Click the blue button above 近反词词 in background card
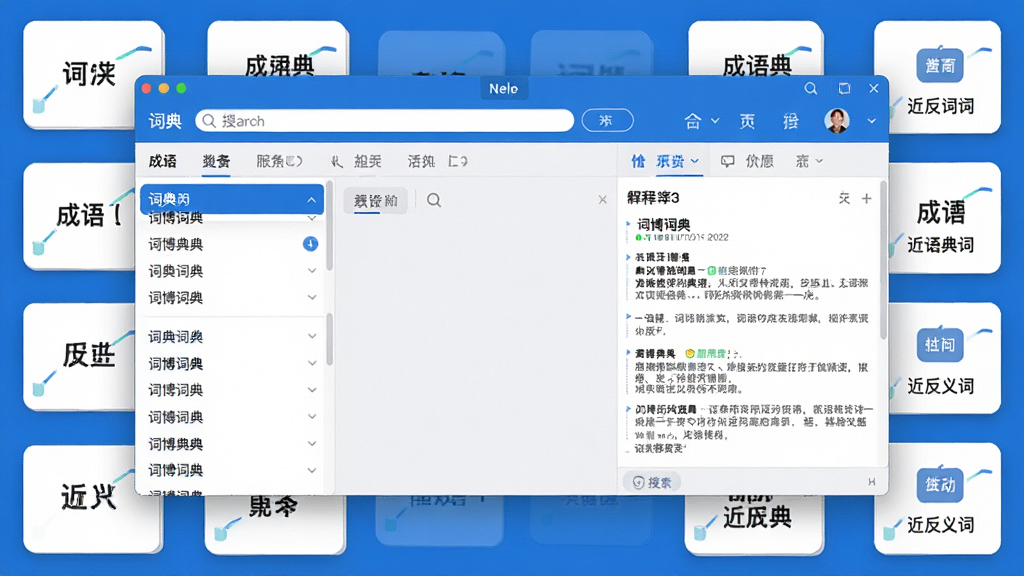Viewport: 1024px width, 576px height. [940, 65]
